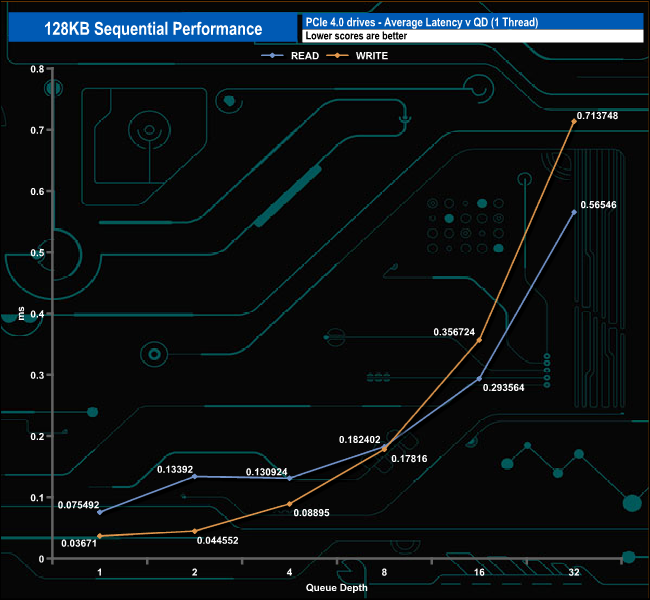Click x-axis label 2
This screenshot has height=600, width=650.
(x=194, y=572)
